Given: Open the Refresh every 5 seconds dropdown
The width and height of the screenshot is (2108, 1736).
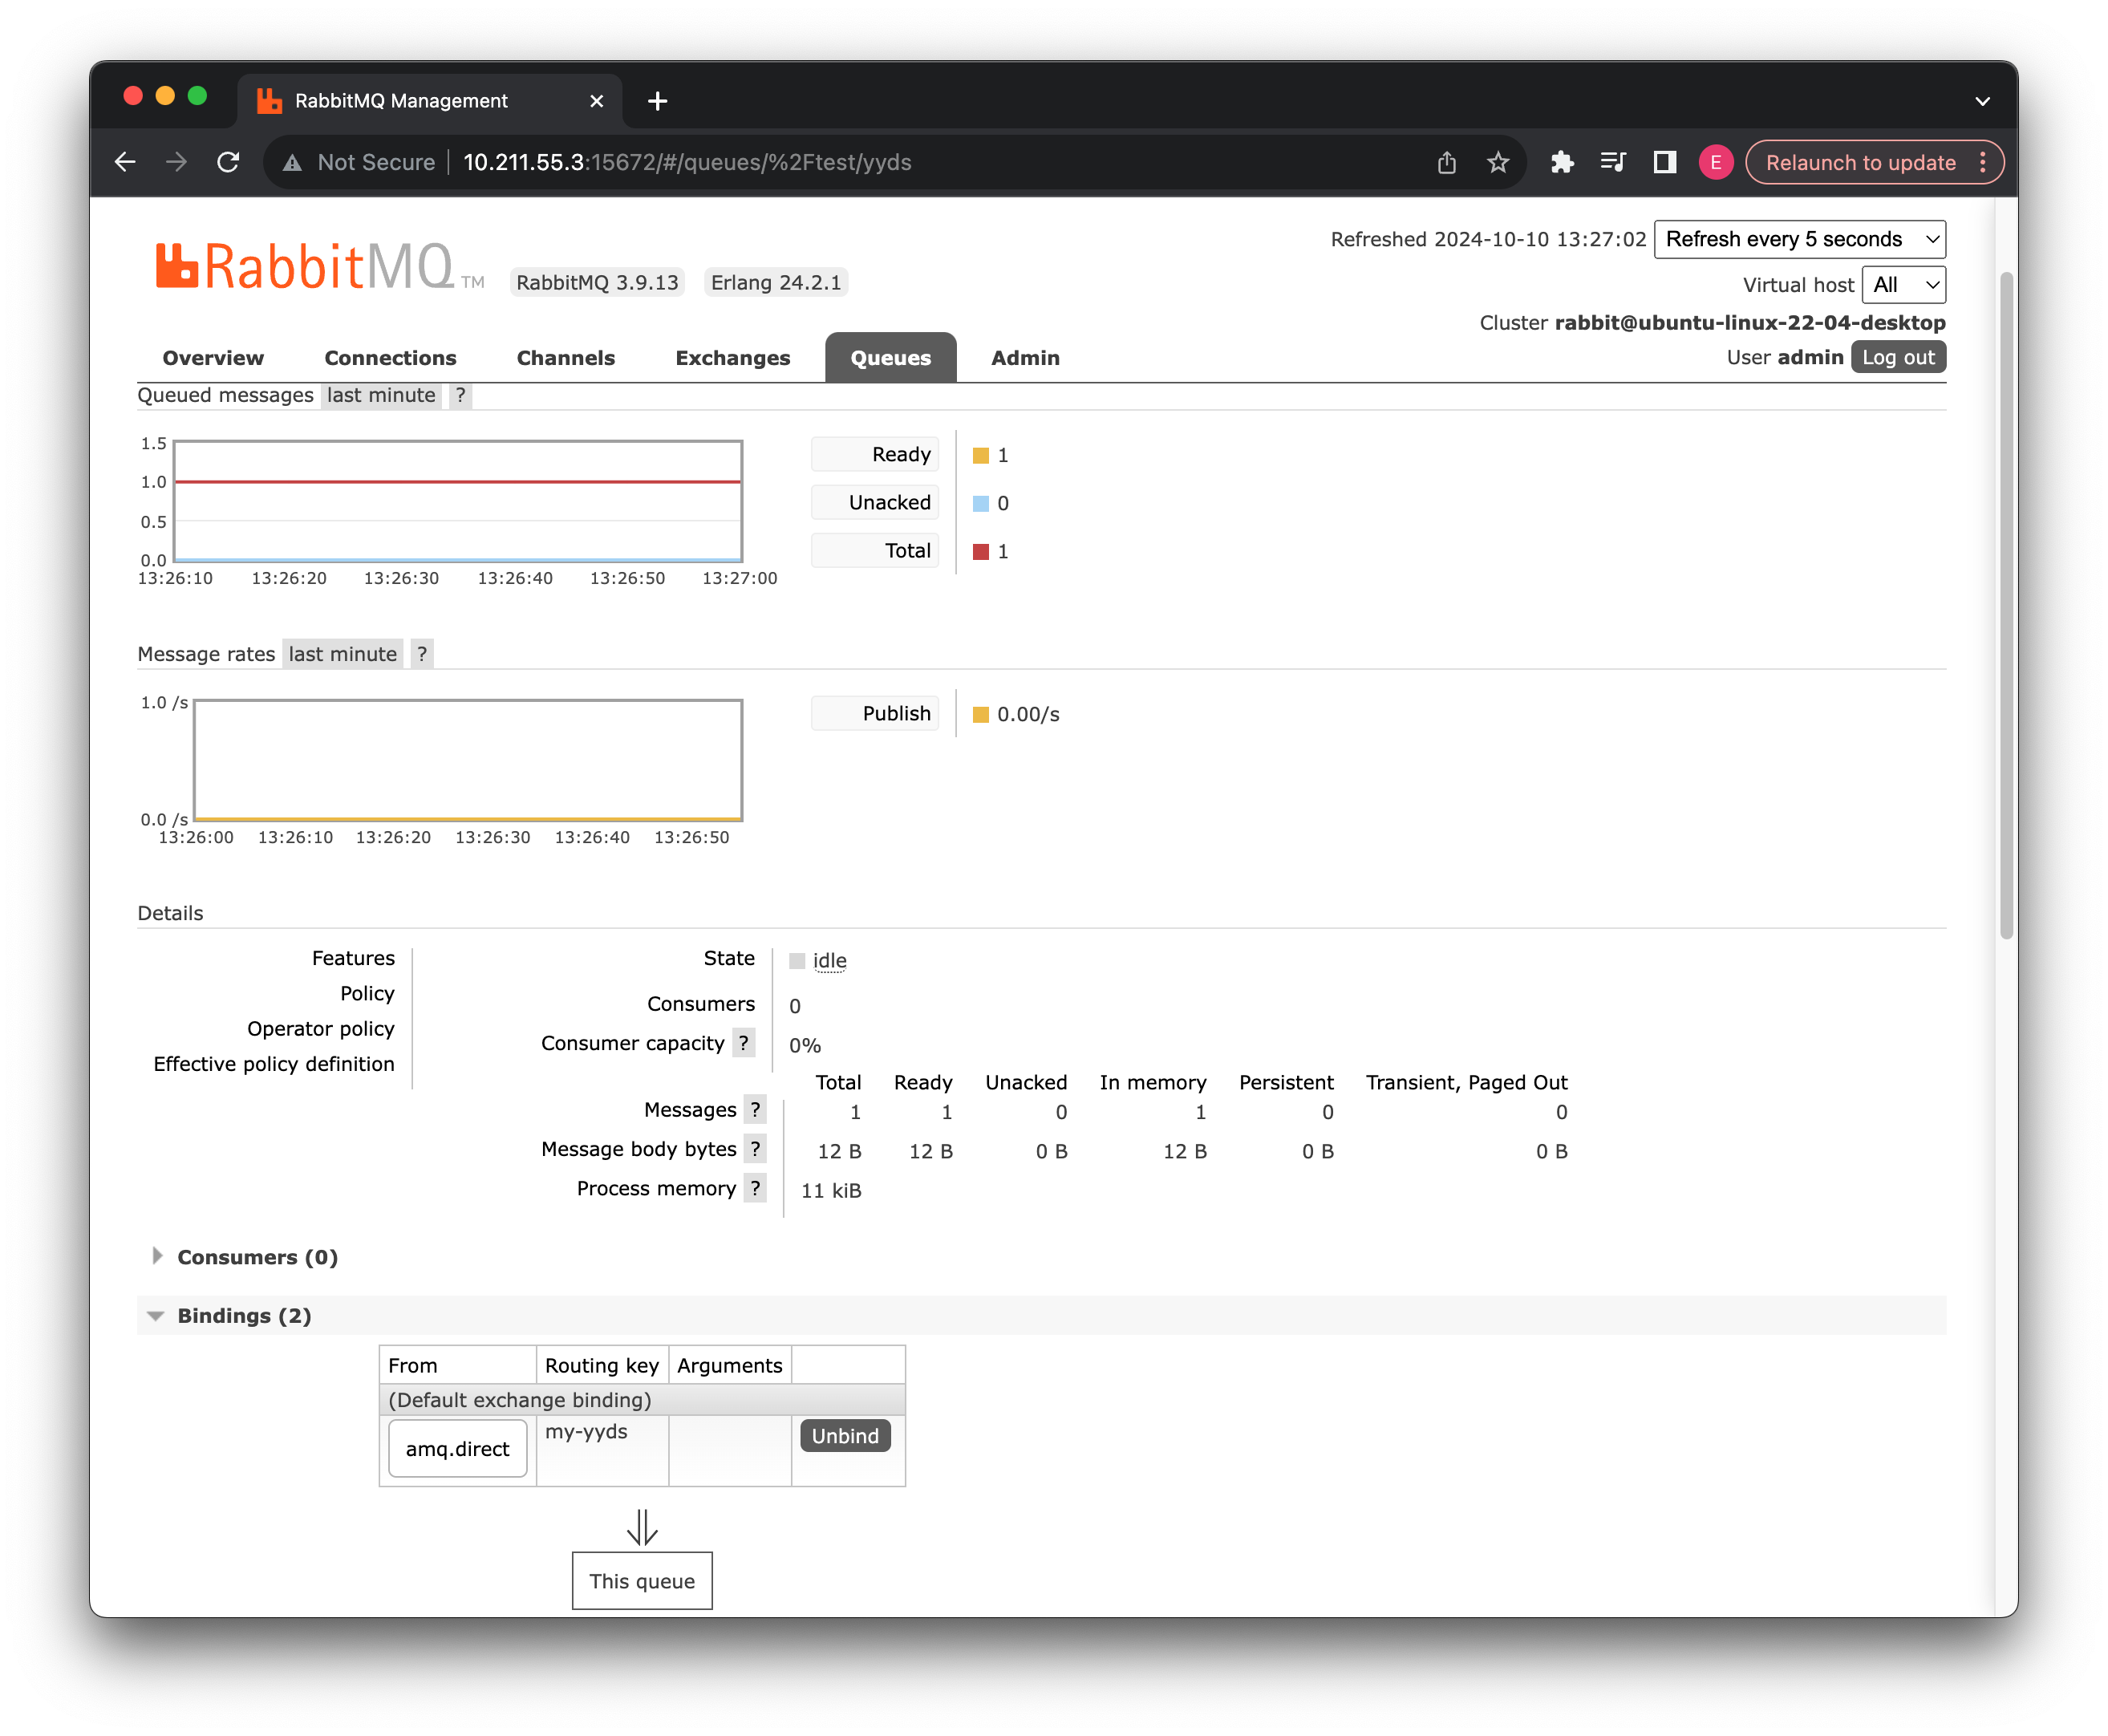Looking at the screenshot, I should (1799, 239).
